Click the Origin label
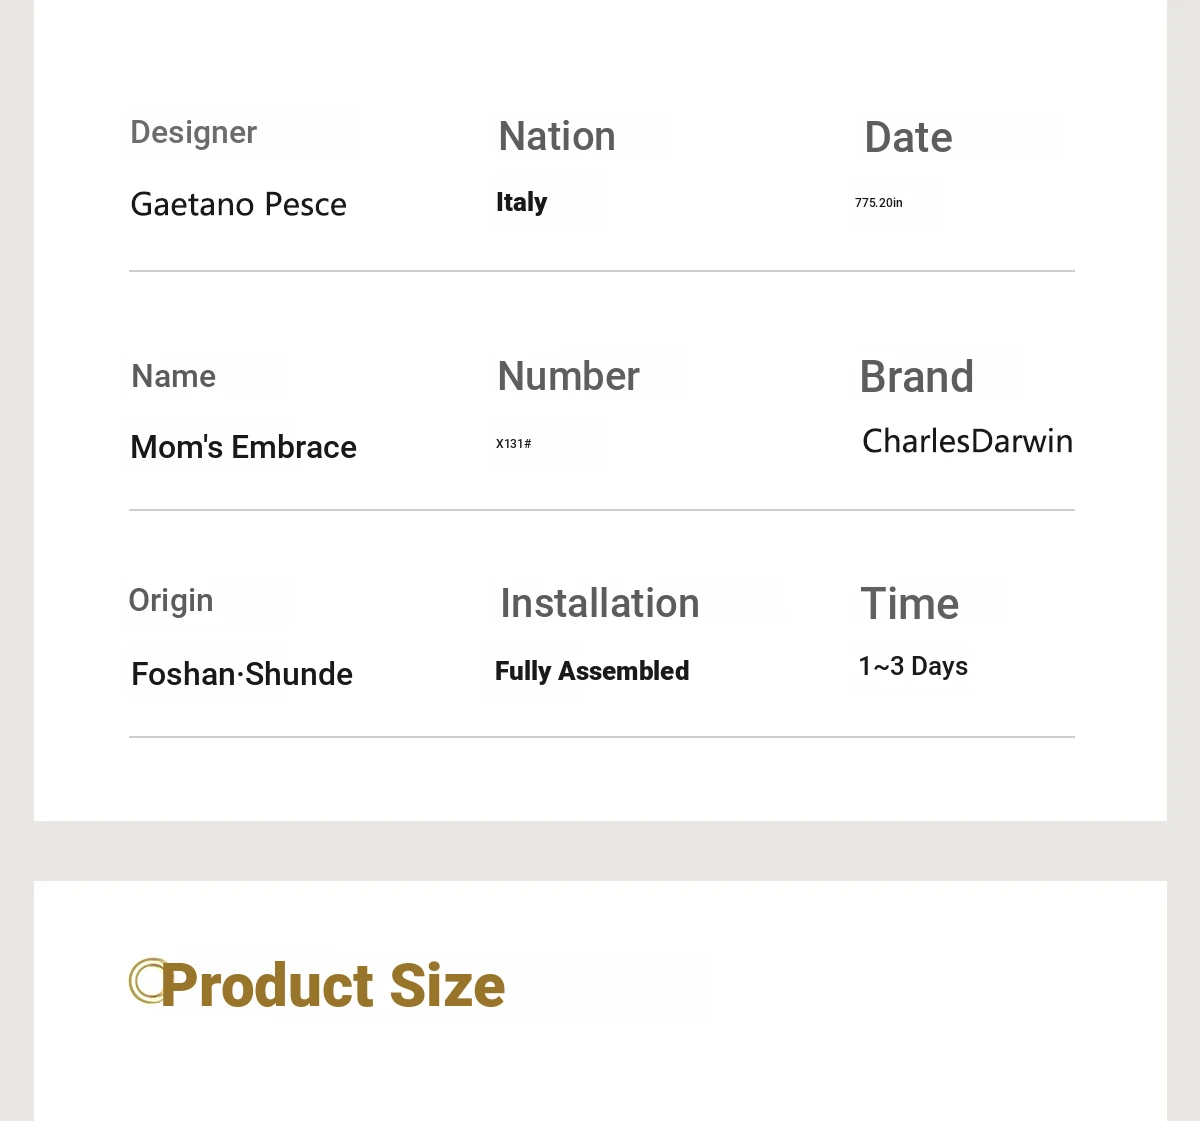Screen dimensions: 1200x1121 pos(171,600)
